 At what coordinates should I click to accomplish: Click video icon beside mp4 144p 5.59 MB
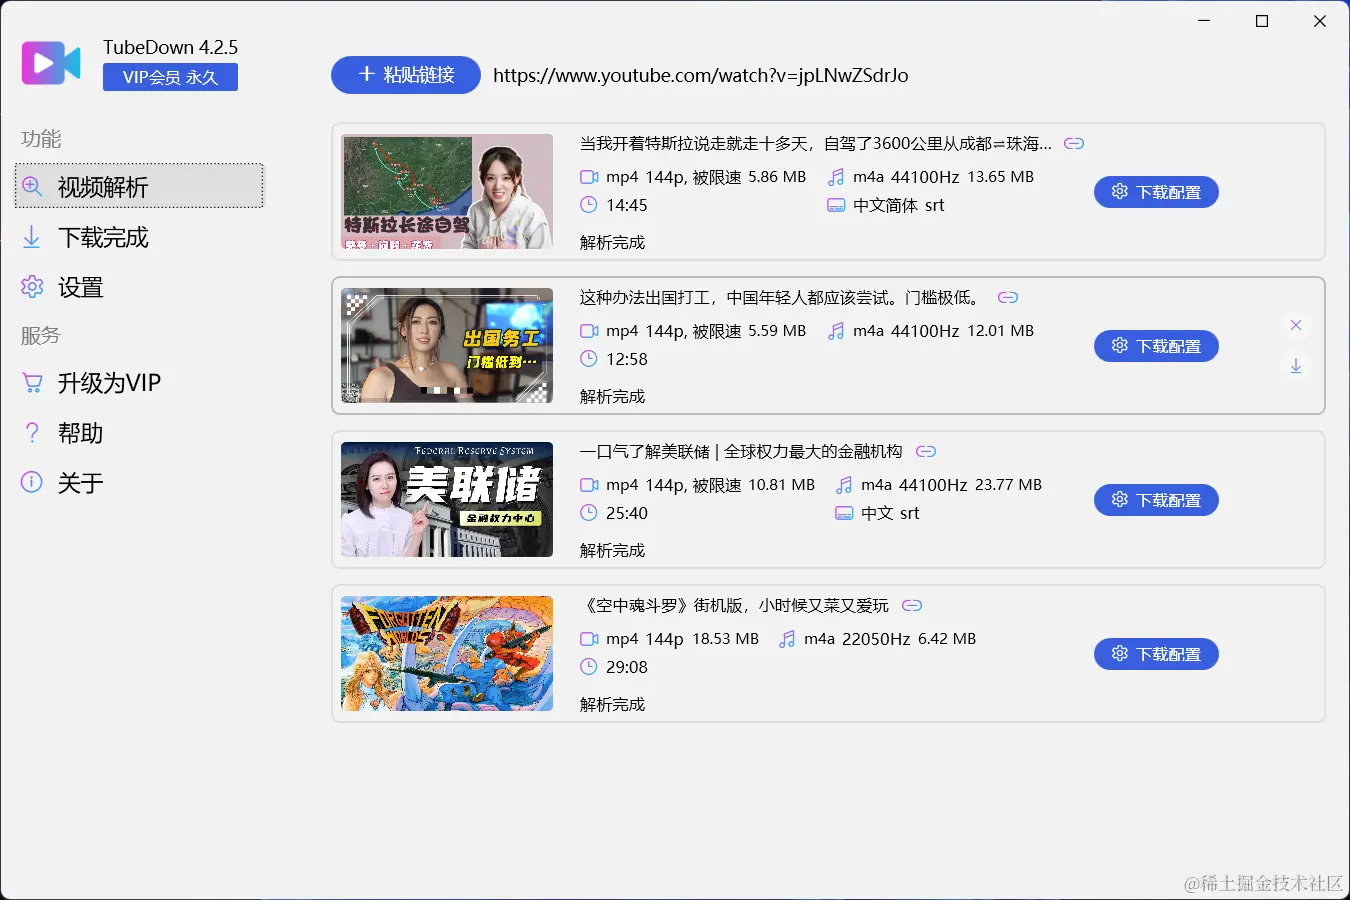pyautogui.click(x=589, y=331)
